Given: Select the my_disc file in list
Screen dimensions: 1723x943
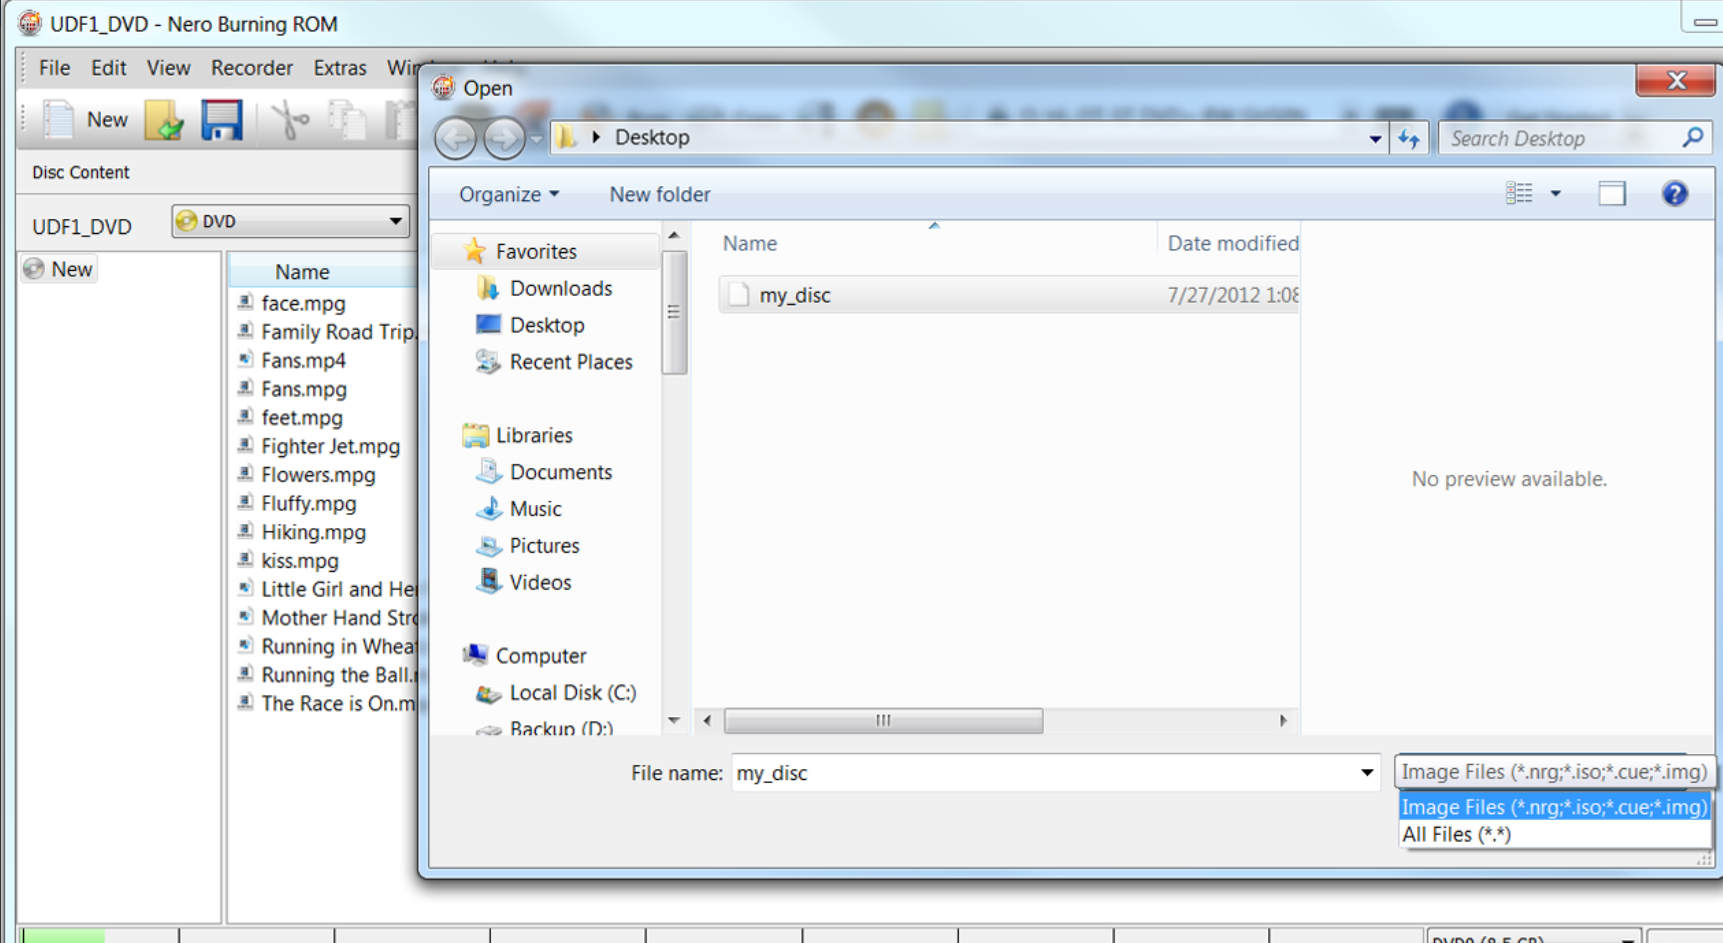Looking at the screenshot, I should click(x=794, y=295).
